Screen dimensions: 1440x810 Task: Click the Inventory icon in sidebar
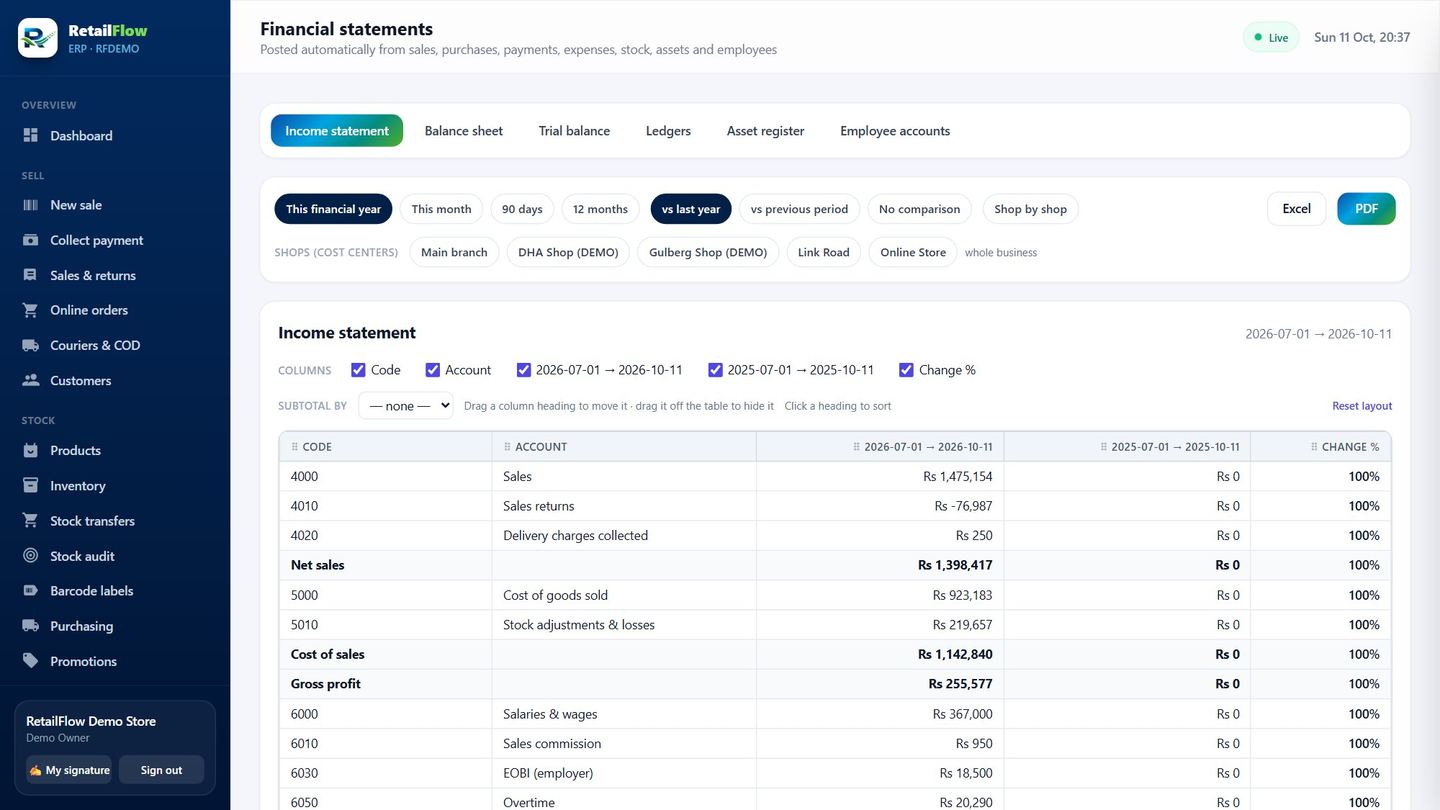pyautogui.click(x=31, y=485)
